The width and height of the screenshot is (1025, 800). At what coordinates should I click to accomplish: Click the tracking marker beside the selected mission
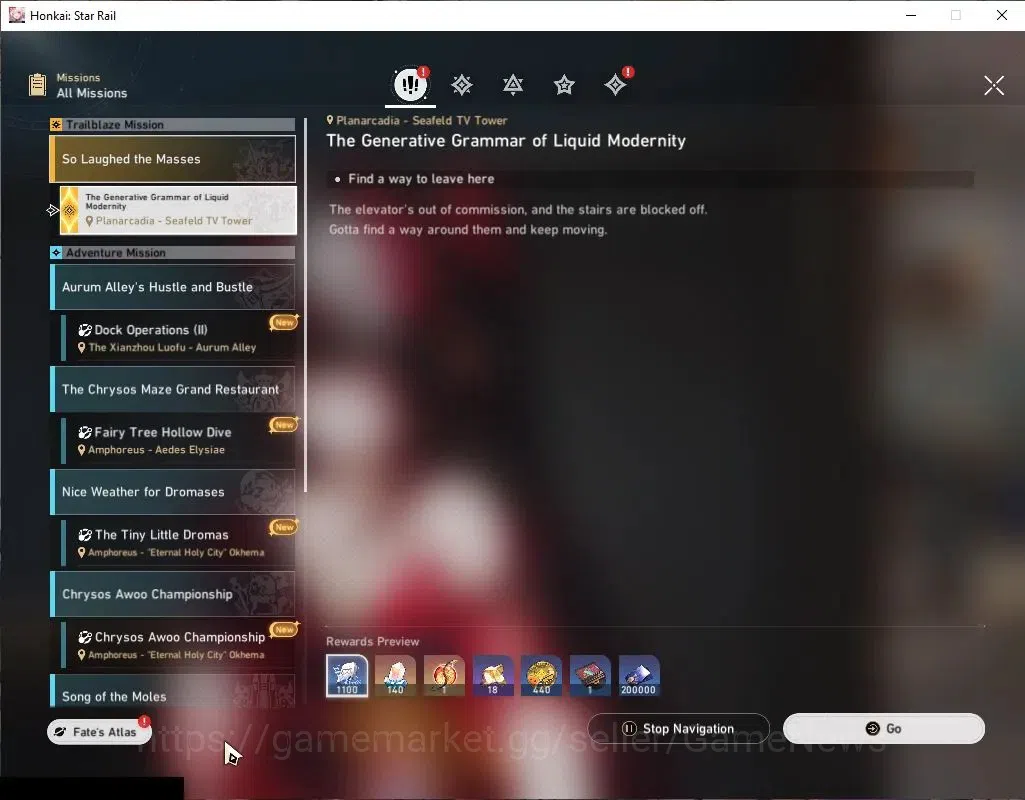(x=53, y=210)
